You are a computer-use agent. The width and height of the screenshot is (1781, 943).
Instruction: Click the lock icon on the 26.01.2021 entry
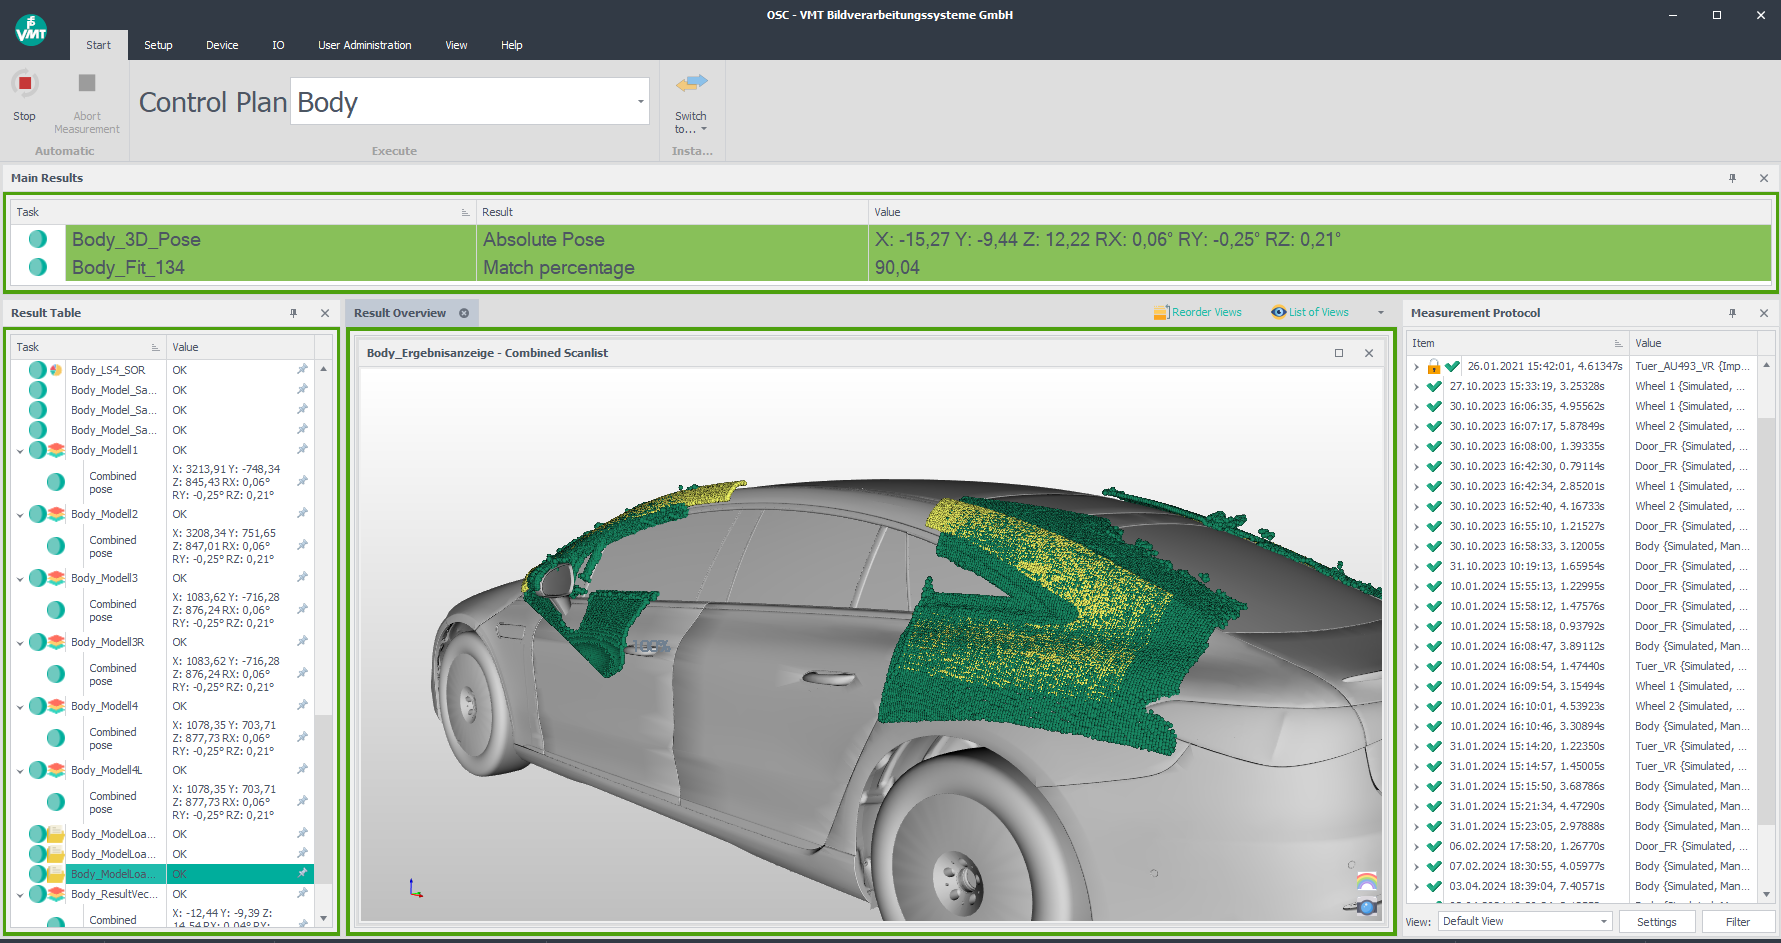1434,366
